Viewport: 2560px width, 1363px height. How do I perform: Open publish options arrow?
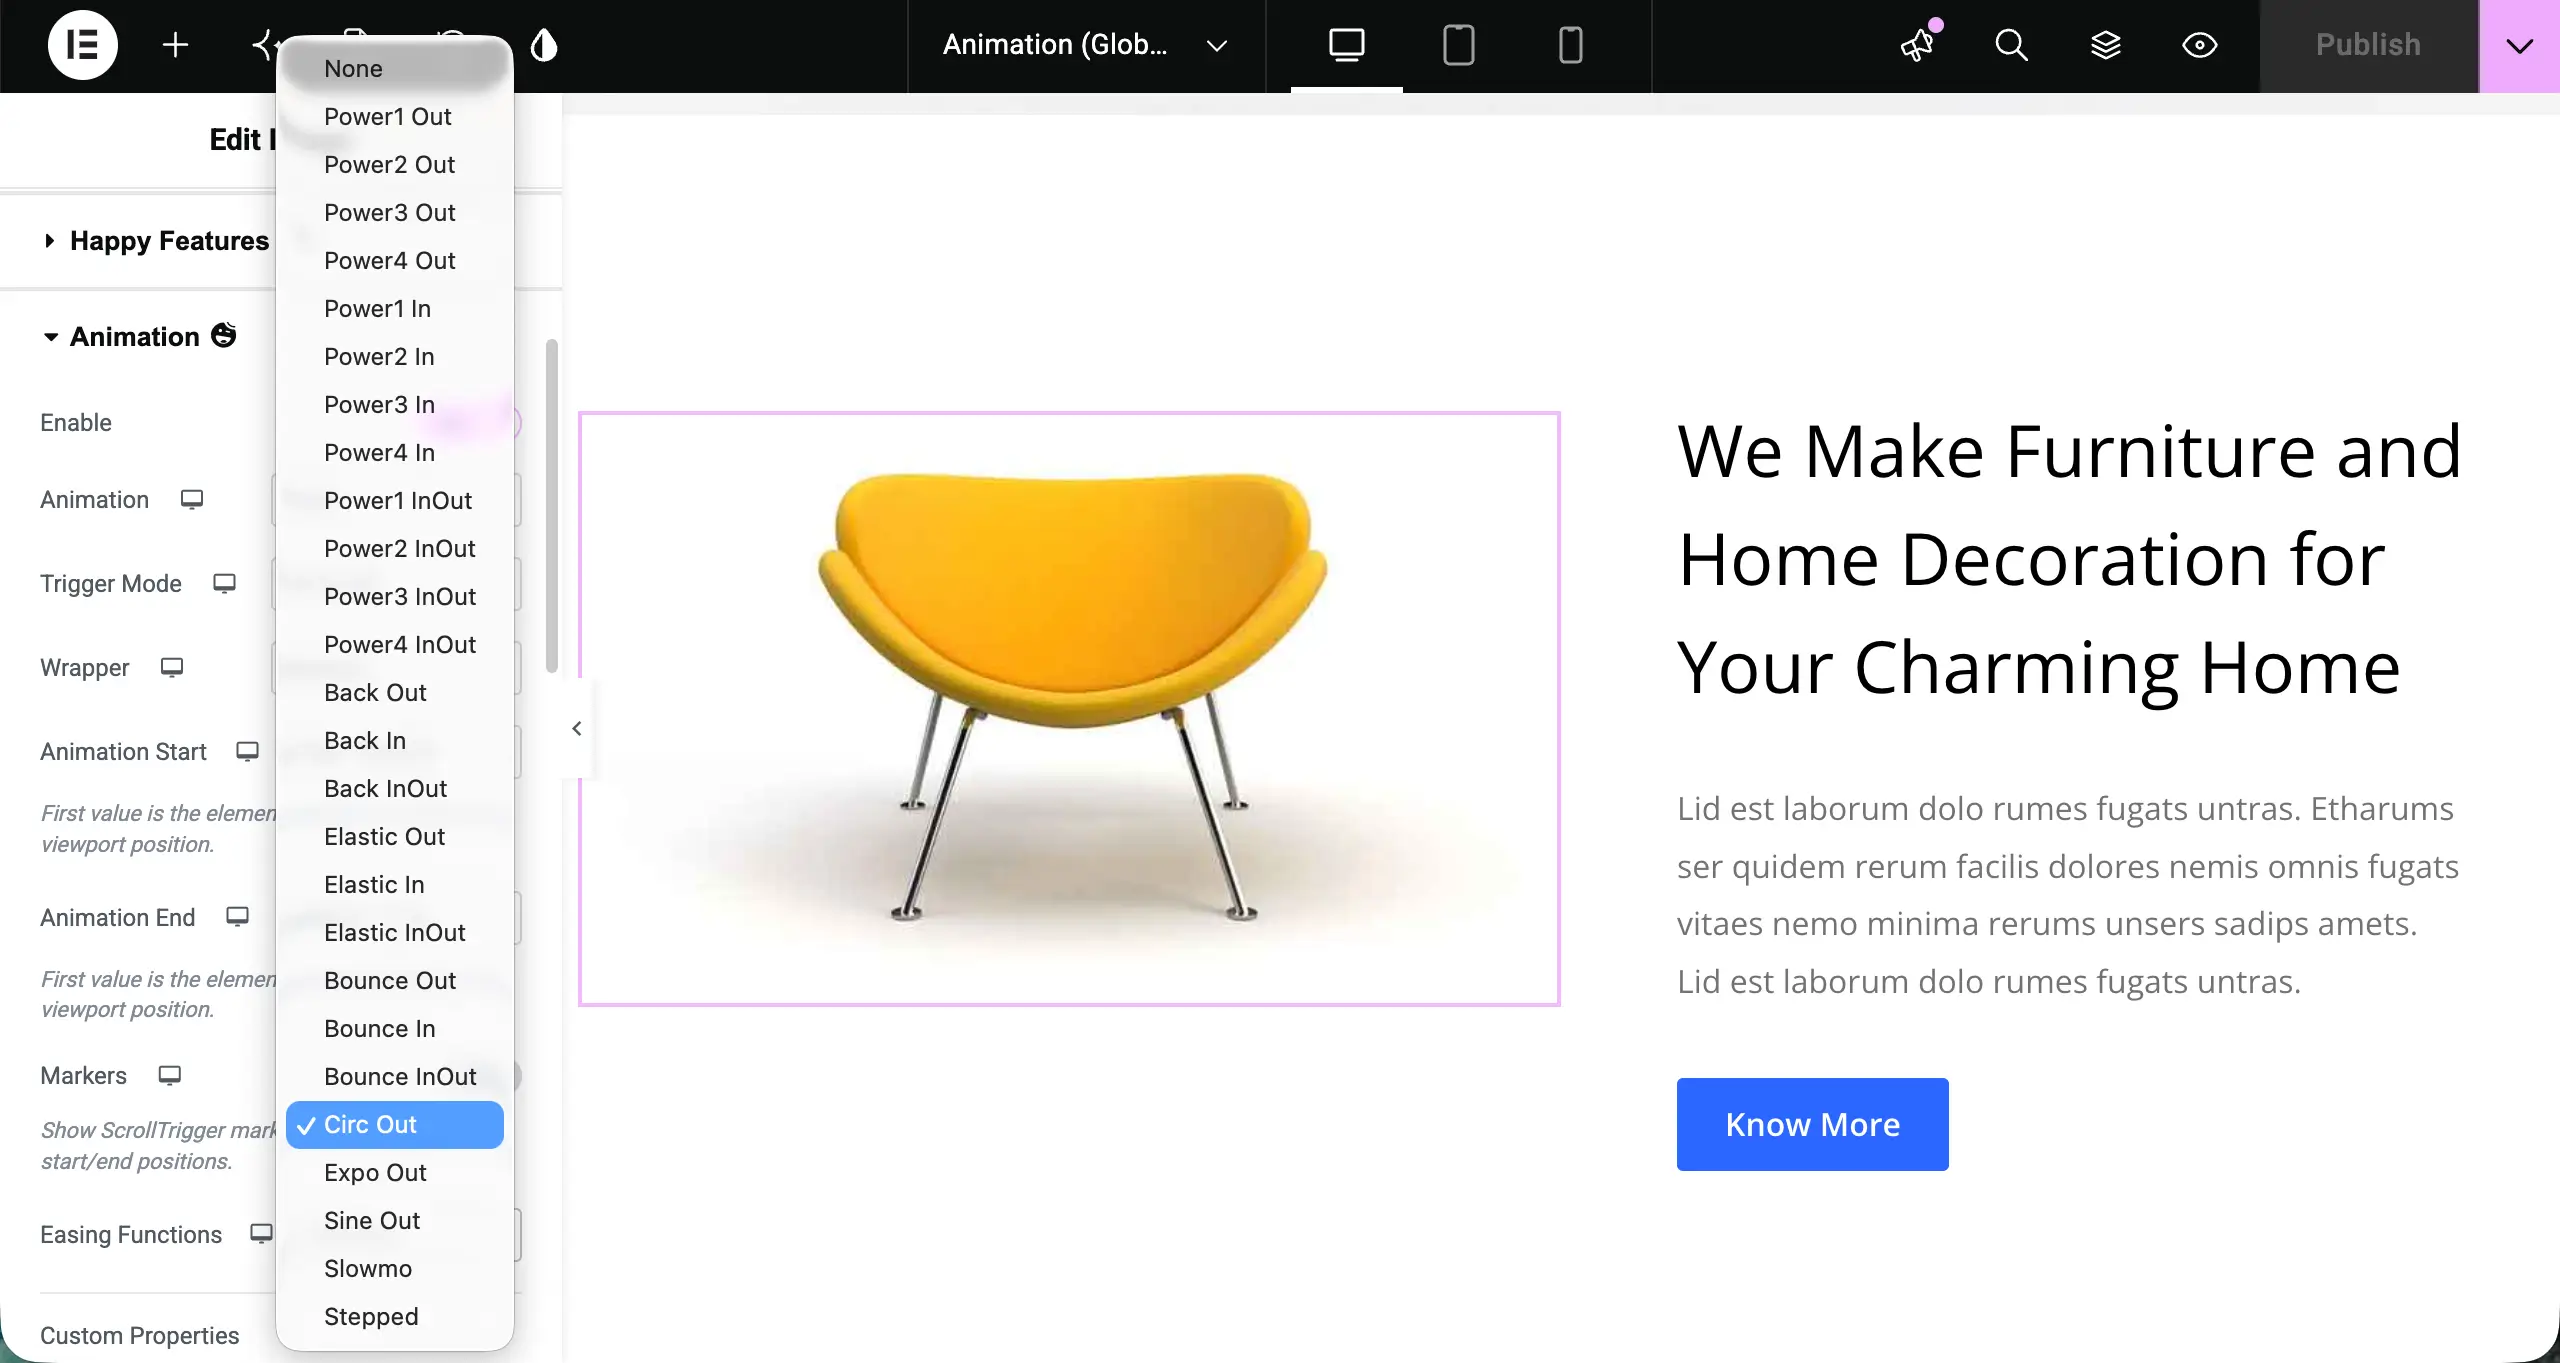point(2519,46)
